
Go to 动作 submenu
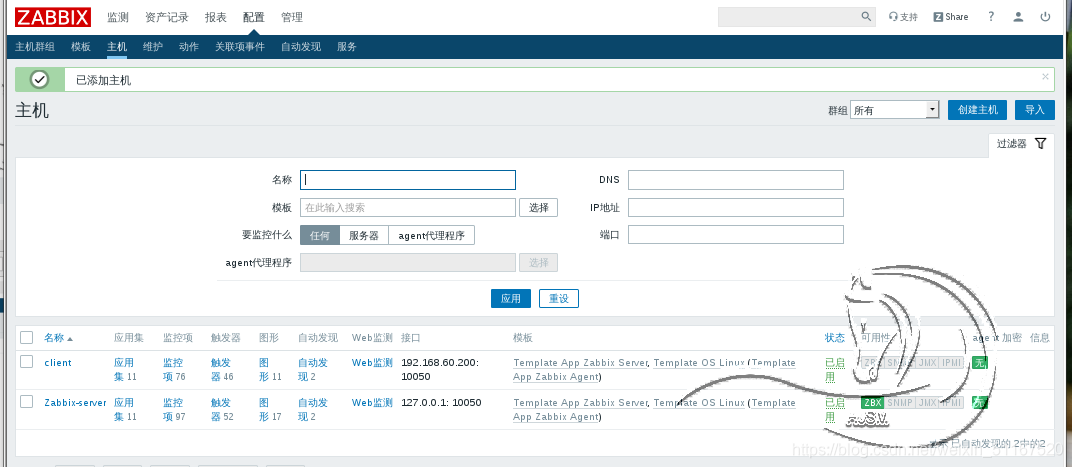[x=189, y=47]
